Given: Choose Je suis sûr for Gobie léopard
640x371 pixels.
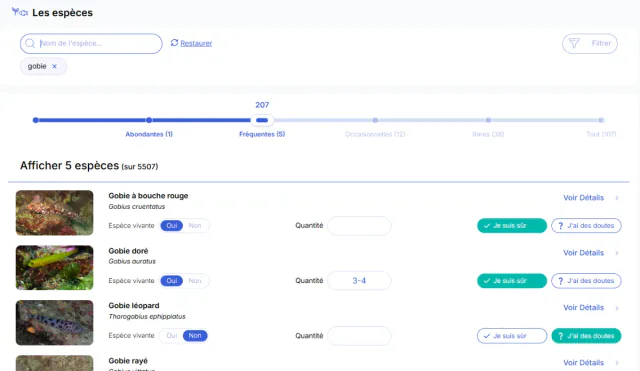Looking at the screenshot, I should tap(512, 336).
